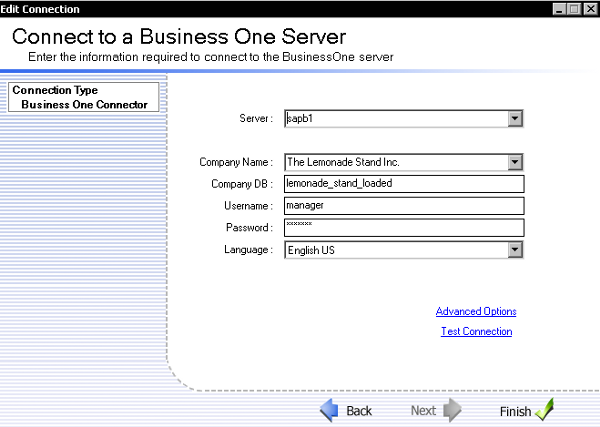Click The Lemonade Stand Inc. combo text
The height and width of the screenshot is (427, 600).
343,162
